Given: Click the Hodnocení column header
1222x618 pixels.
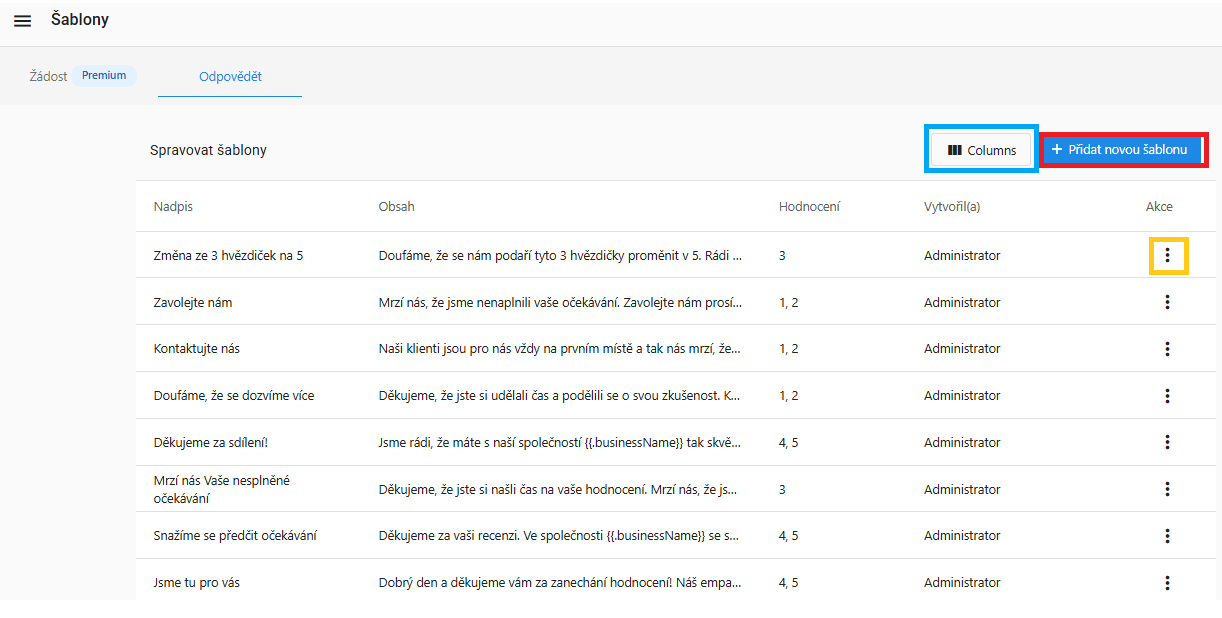Looking at the screenshot, I should pos(809,207).
